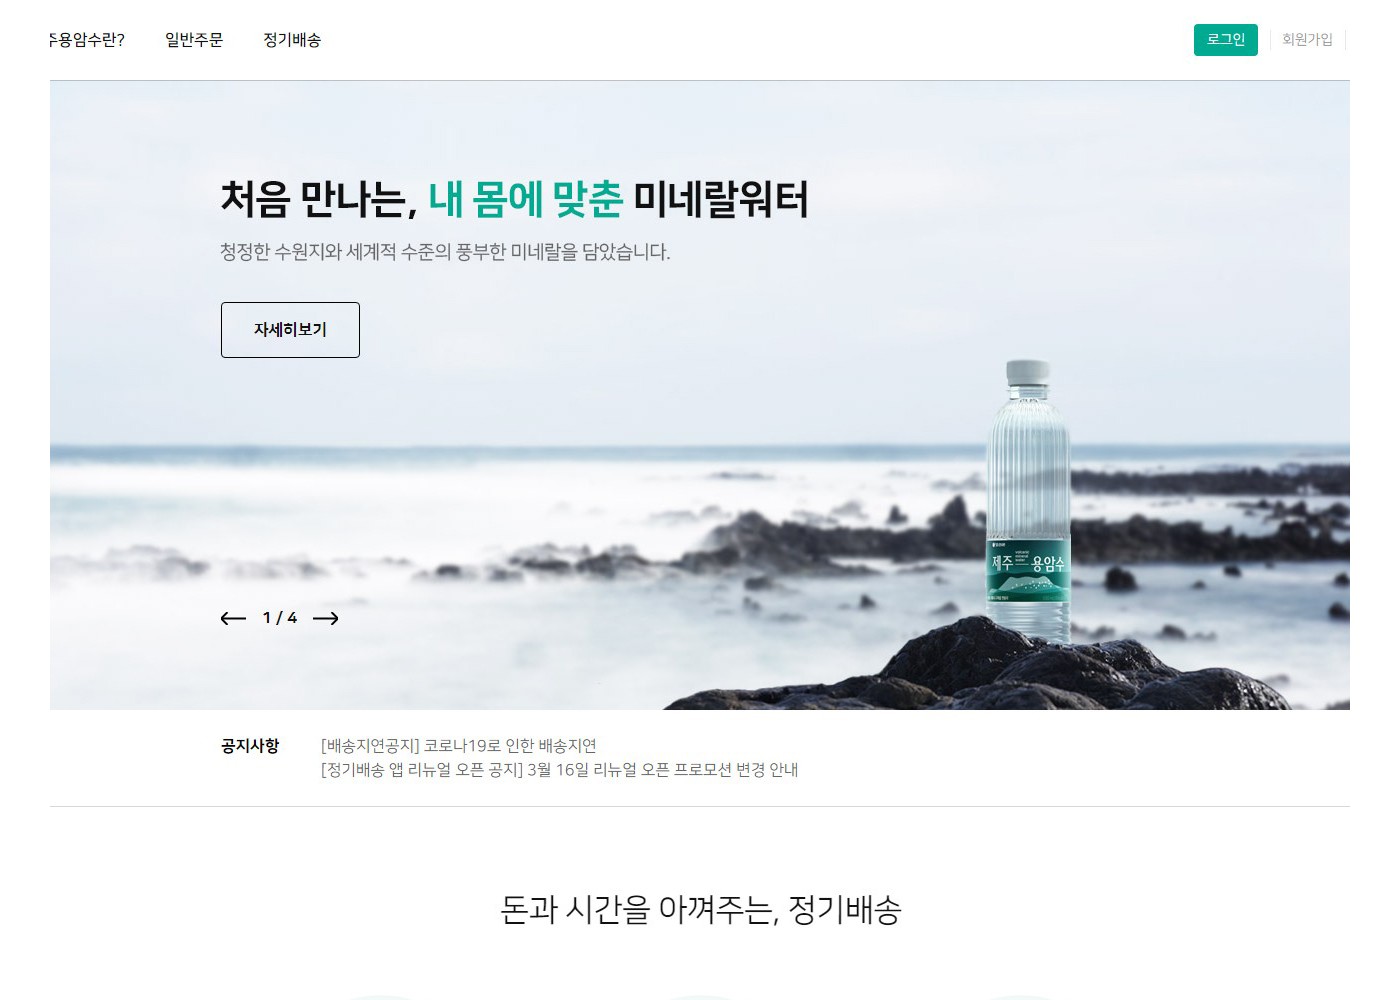Click the previous slide left arrow
Screen dimensions: 1400x1000
tap(233, 618)
